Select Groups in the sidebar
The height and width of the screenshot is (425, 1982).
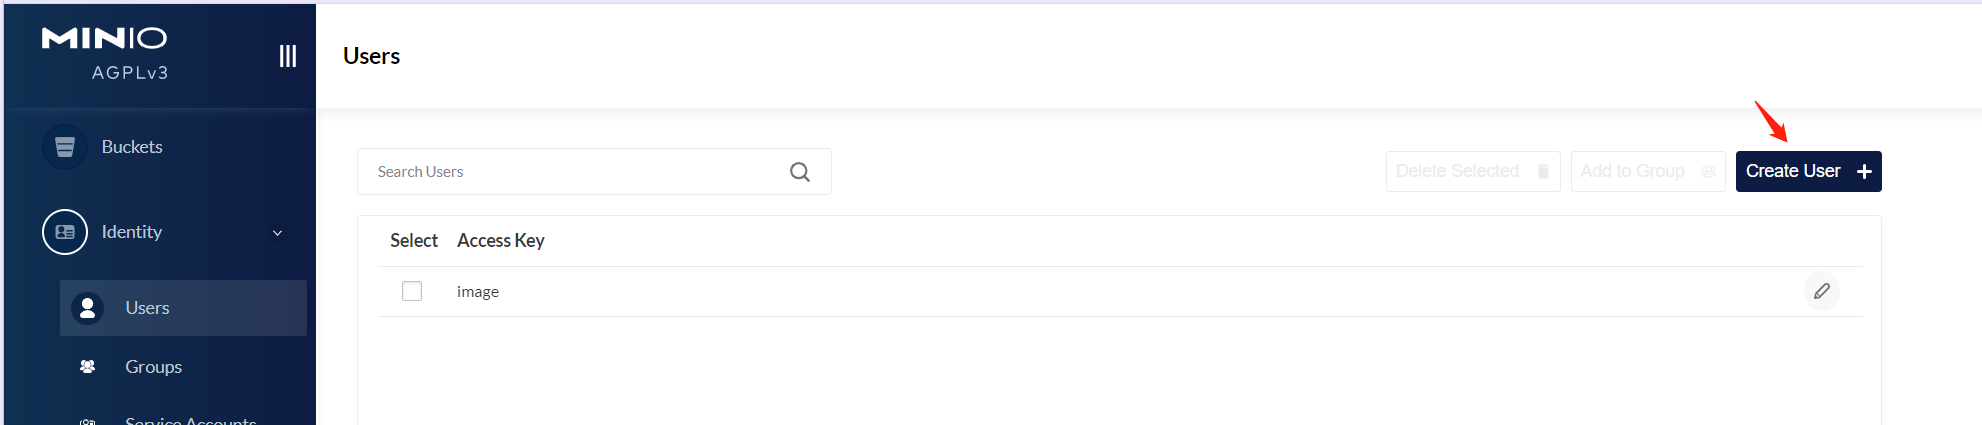click(153, 367)
